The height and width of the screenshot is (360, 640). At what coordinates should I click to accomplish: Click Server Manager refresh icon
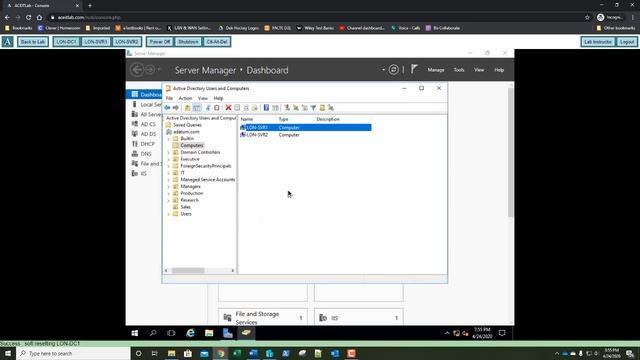[393, 70]
